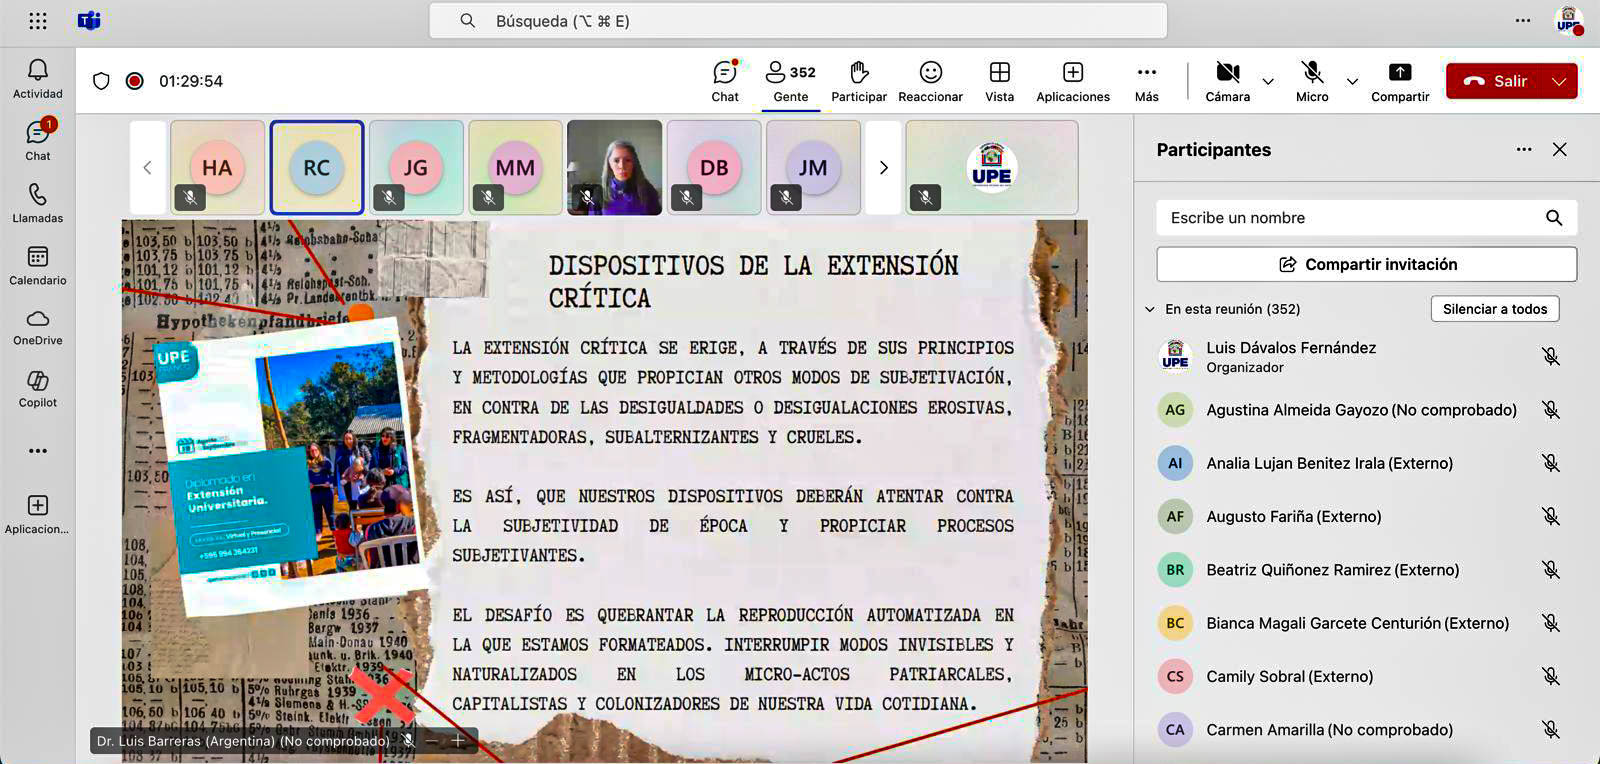The height and width of the screenshot is (764, 1600).
Task: Click the Dr. Luis Barreras presenter label
Action: (x=243, y=741)
